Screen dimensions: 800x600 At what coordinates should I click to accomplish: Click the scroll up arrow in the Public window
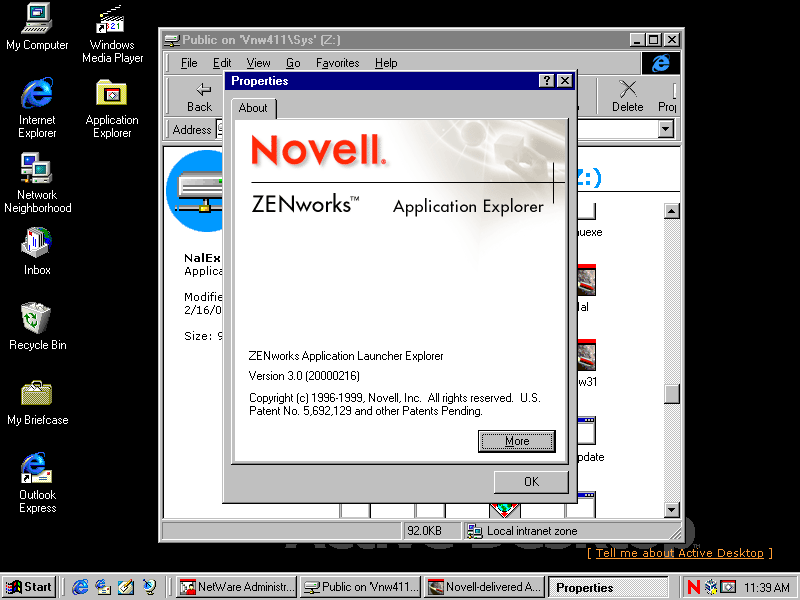[x=672, y=211]
